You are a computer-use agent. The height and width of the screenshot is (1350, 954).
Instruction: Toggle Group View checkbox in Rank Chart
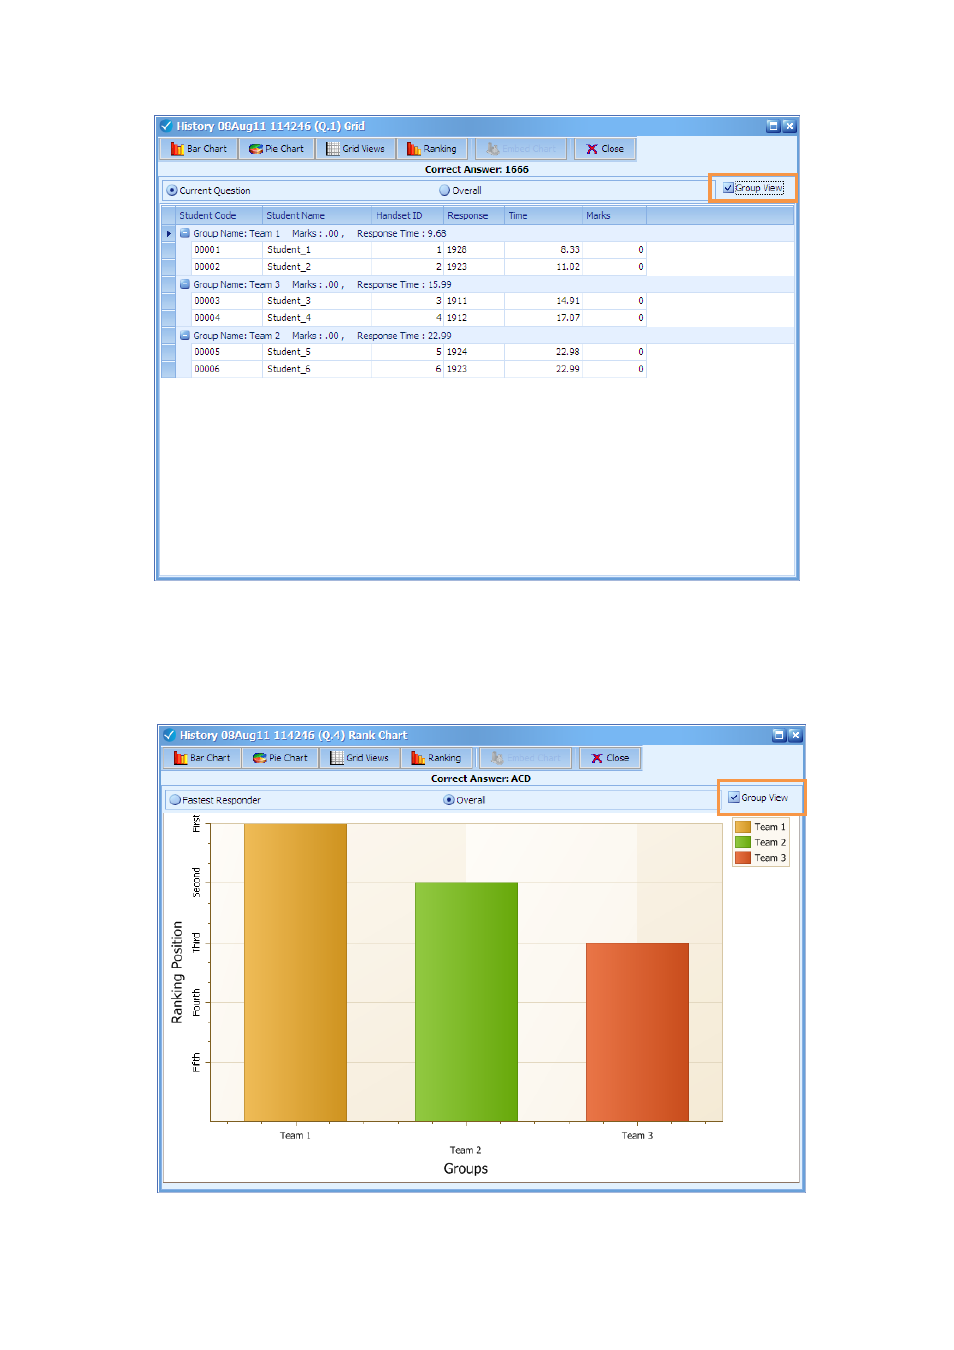[x=734, y=798]
